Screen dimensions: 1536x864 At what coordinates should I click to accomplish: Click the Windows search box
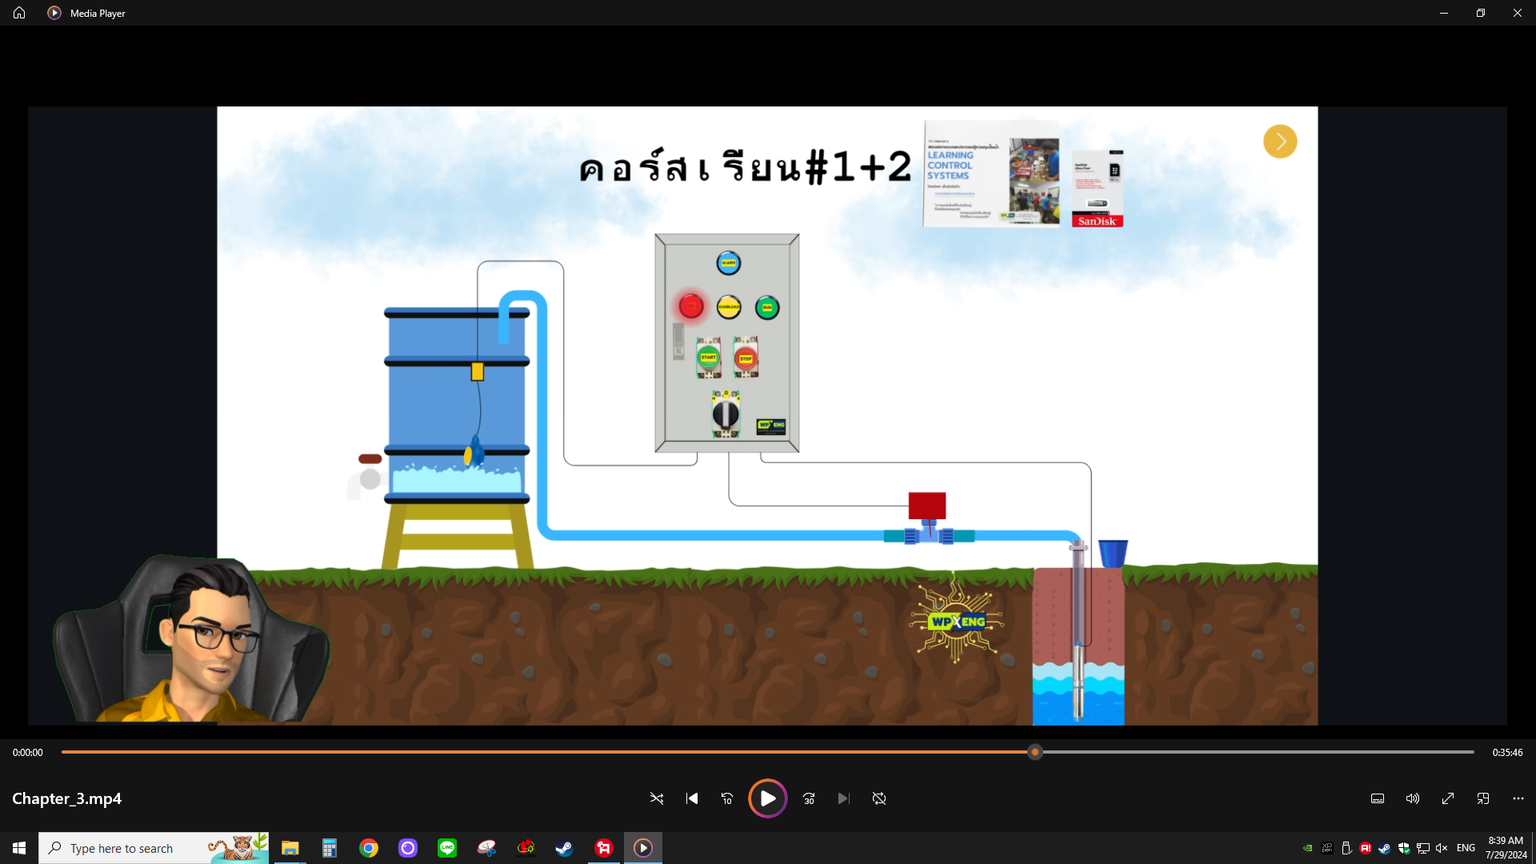click(135, 848)
